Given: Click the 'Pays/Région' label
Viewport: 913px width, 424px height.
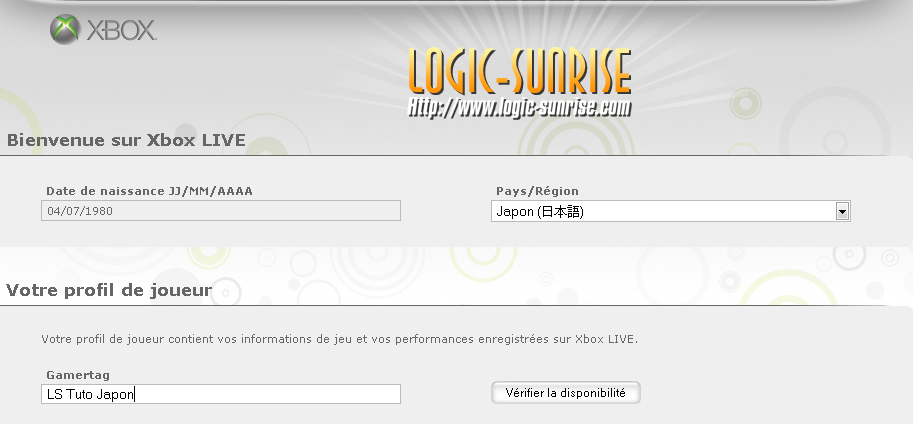Looking at the screenshot, I should pyautogui.click(x=537, y=191).
